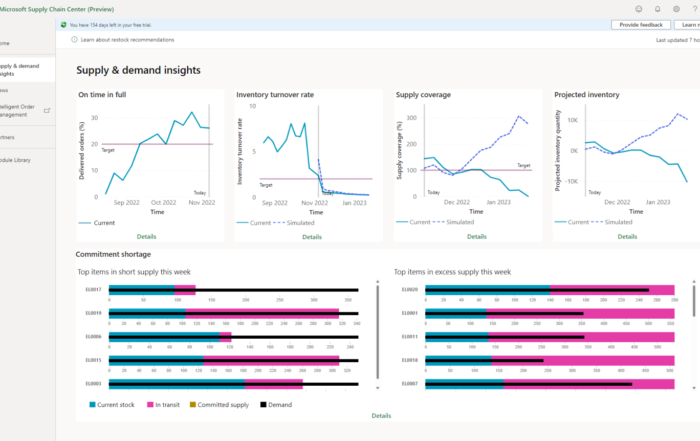The height and width of the screenshot is (441, 700).
Task: Open Details under On time in full chart
Action: click(x=146, y=237)
